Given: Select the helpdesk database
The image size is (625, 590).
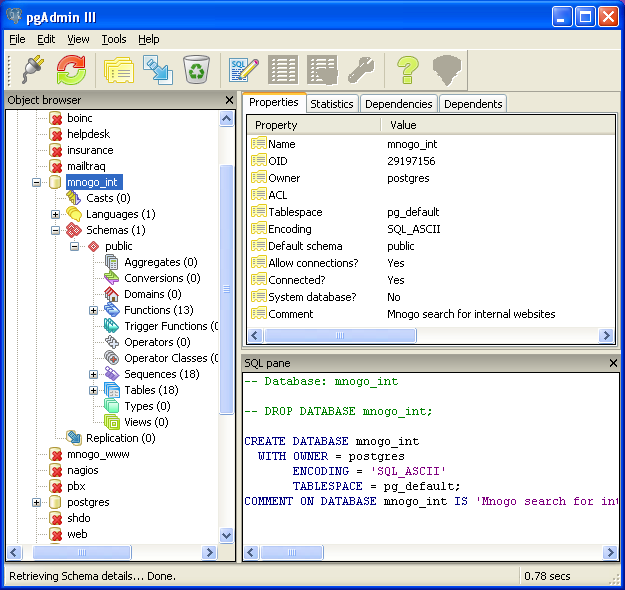Looking at the screenshot, I should click(88, 134).
